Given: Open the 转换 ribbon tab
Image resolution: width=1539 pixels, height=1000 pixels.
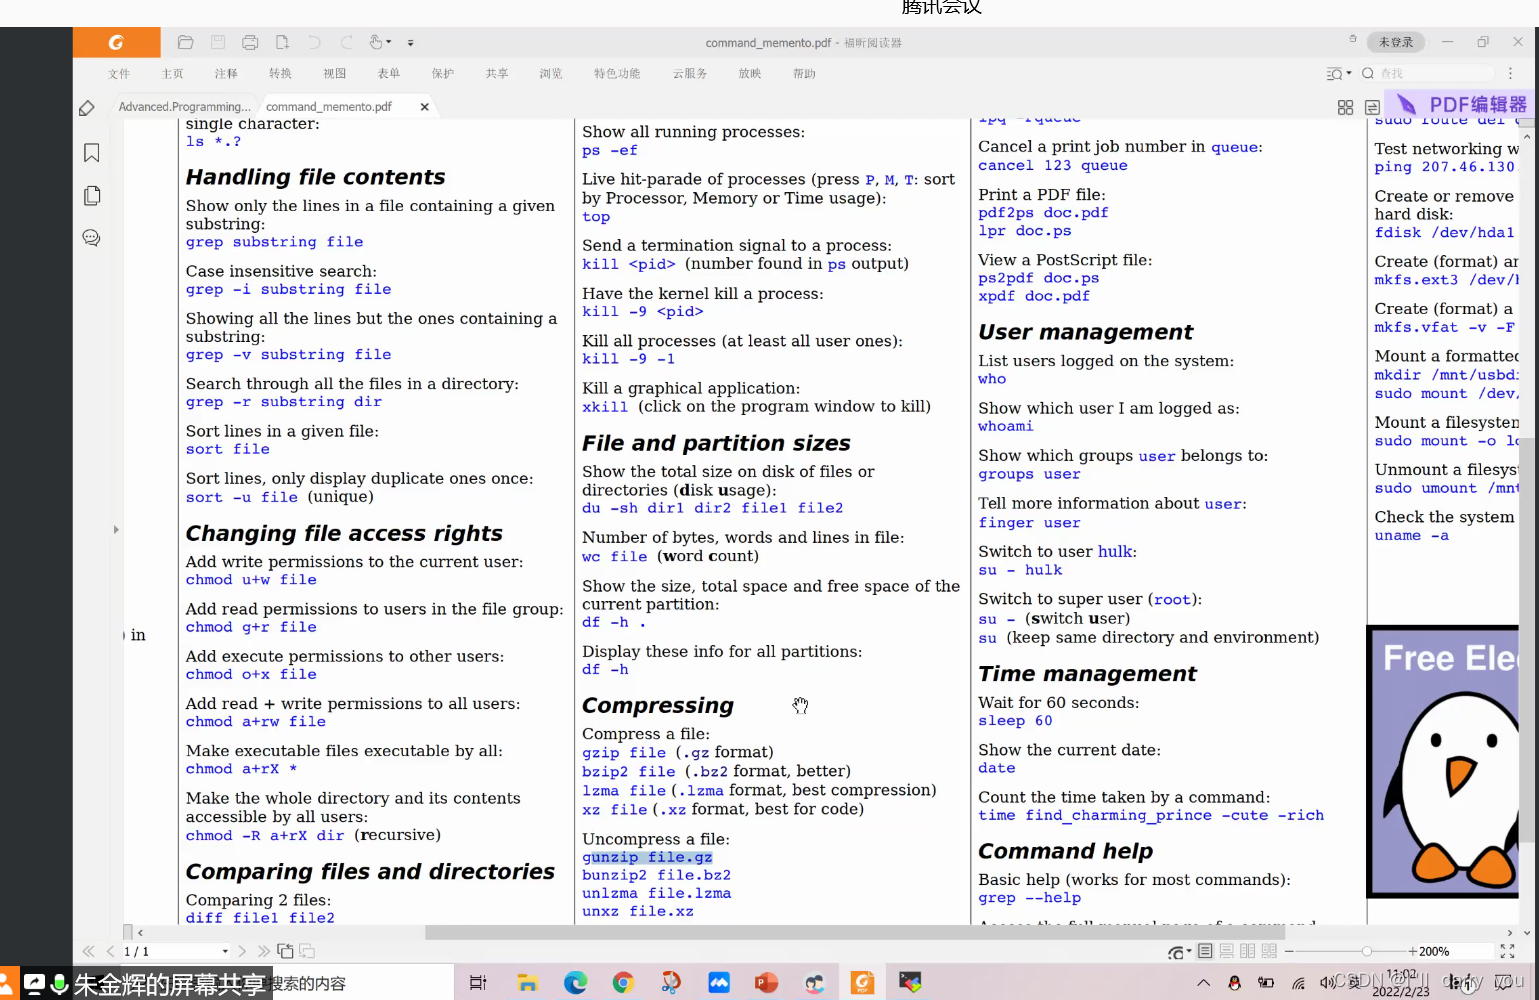Looking at the screenshot, I should [280, 74].
